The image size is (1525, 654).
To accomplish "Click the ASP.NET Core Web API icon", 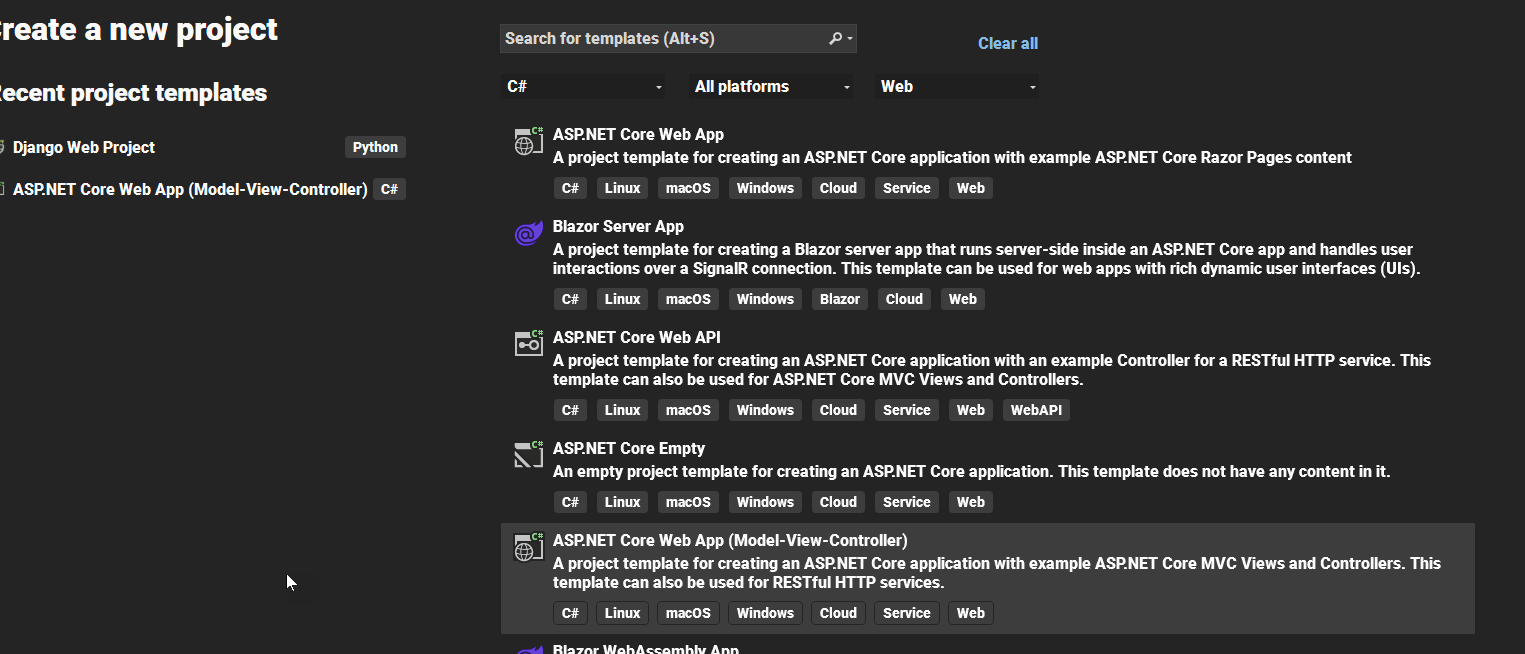I will [528, 344].
